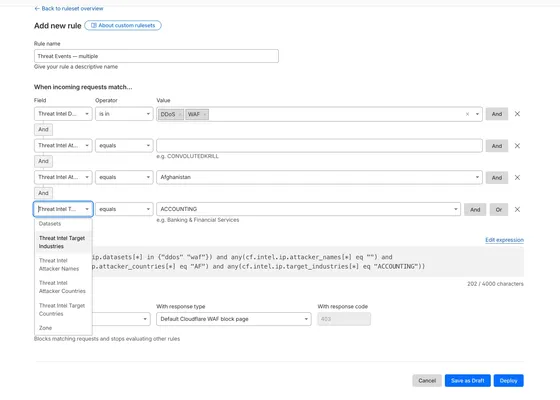The height and width of the screenshot is (400, 560).
Task: Delete the Afghanistan condition row
Action: coord(517,178)
